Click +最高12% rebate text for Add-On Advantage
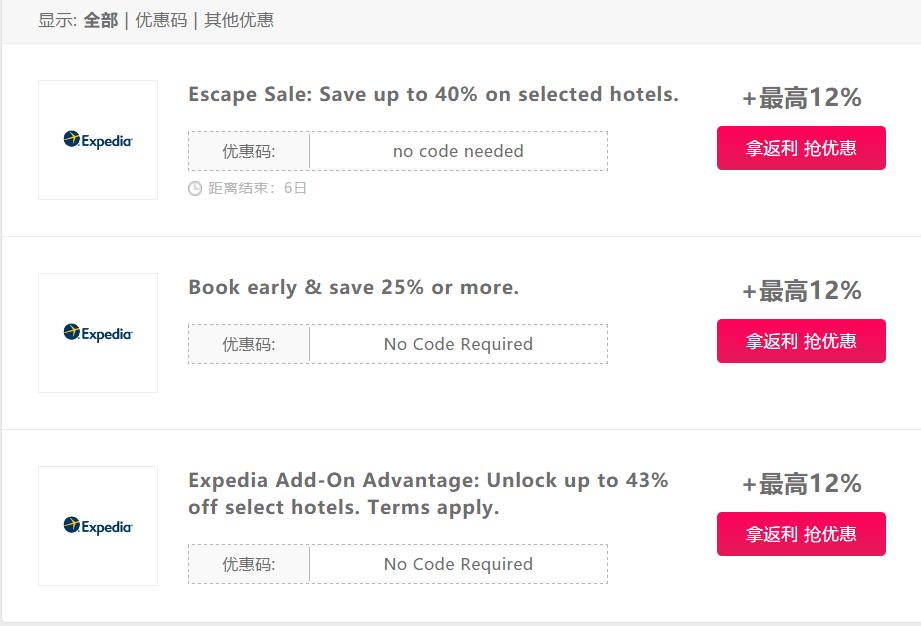 coord(801,484)
